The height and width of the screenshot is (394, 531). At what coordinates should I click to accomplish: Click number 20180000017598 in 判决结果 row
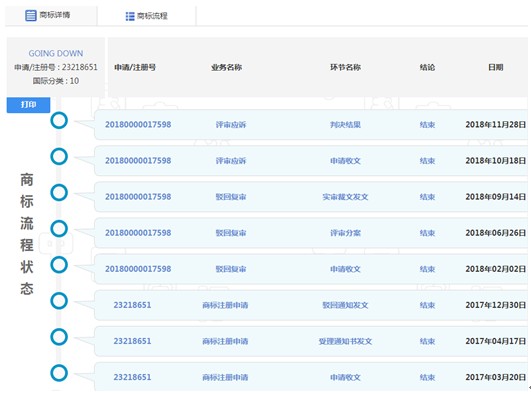click(x=138, y=125)
